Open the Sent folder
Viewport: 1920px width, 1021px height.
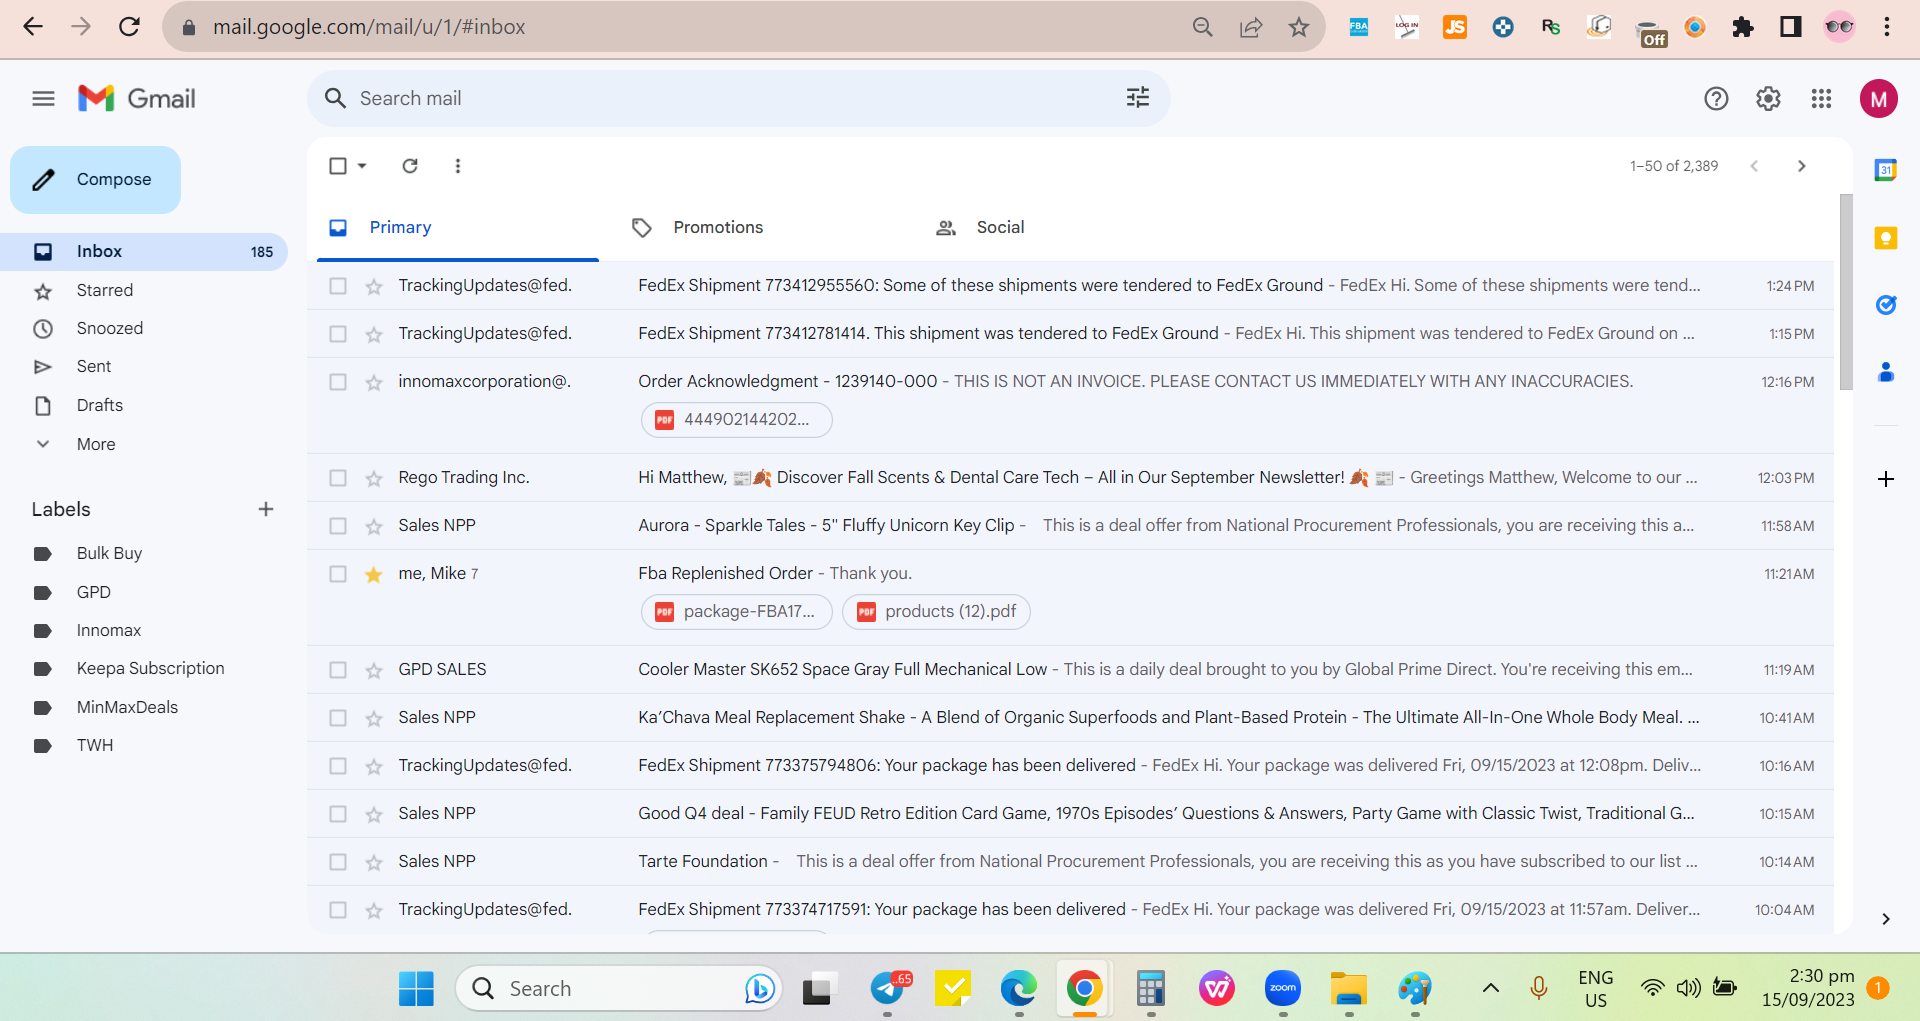(94, 366)
